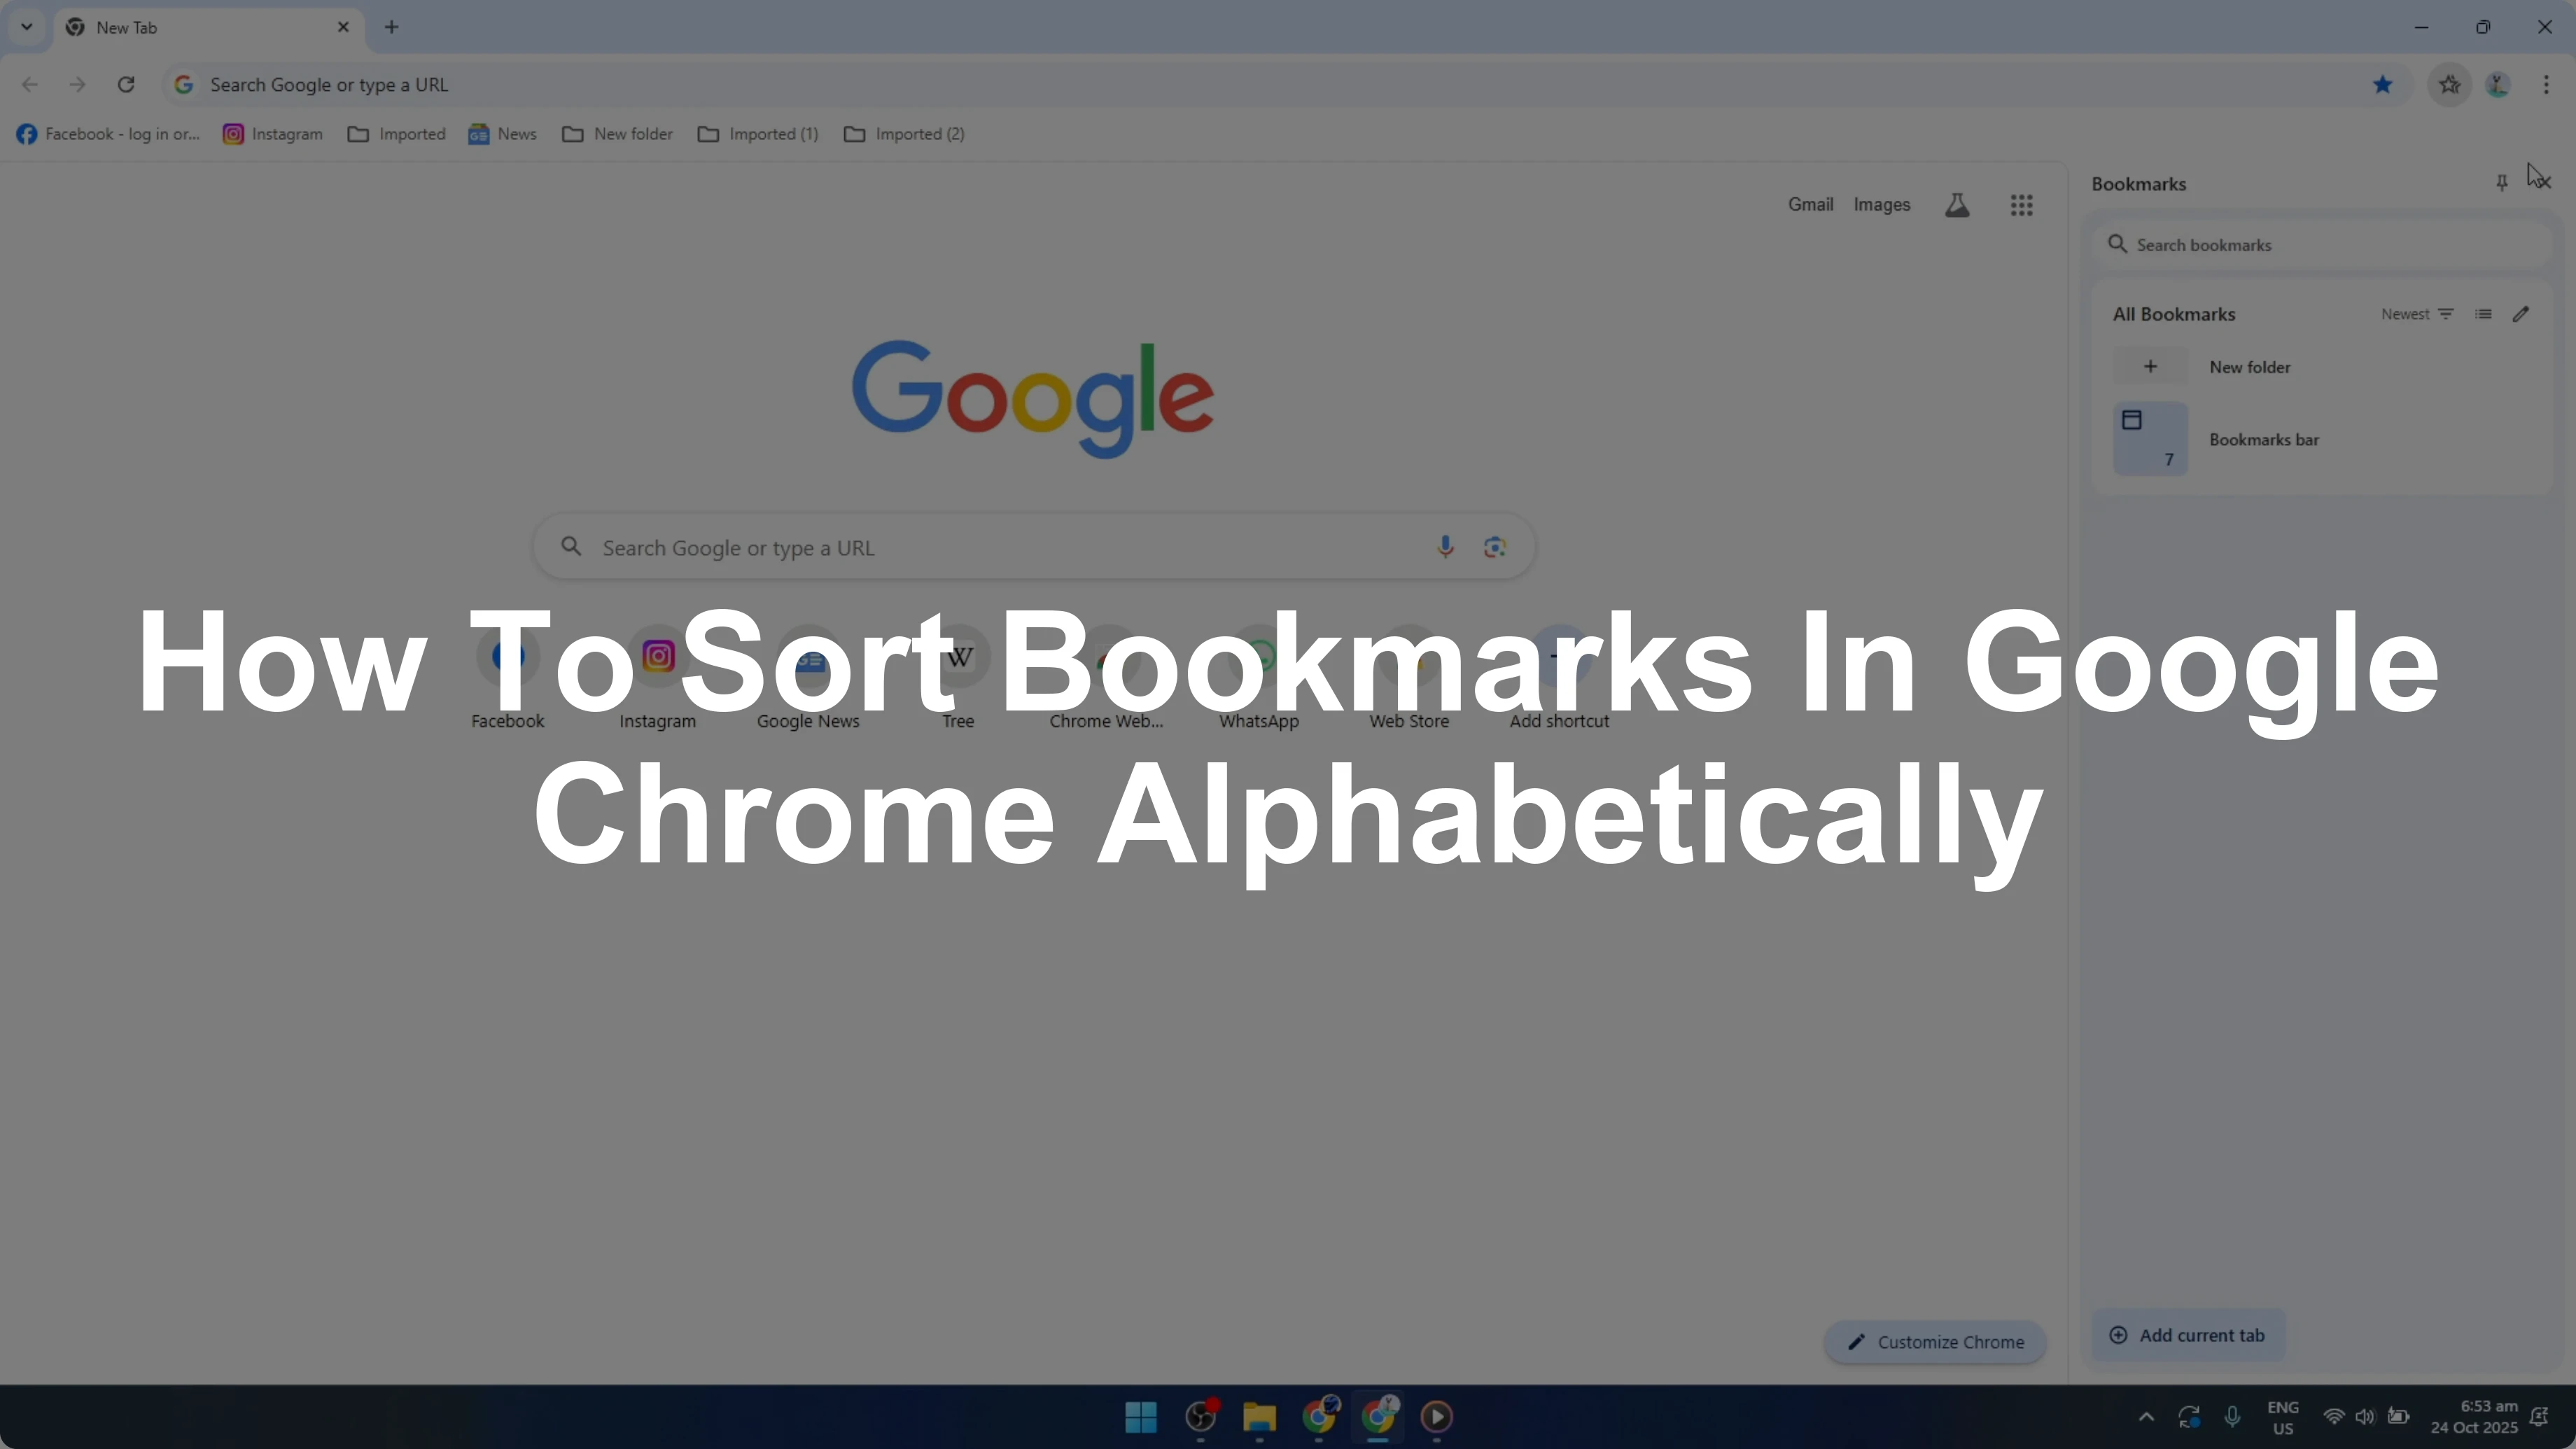2576x1449 pixels.
Task: Click Add current tab button
Action: pyautogui.click(x=2187, y=1335)
